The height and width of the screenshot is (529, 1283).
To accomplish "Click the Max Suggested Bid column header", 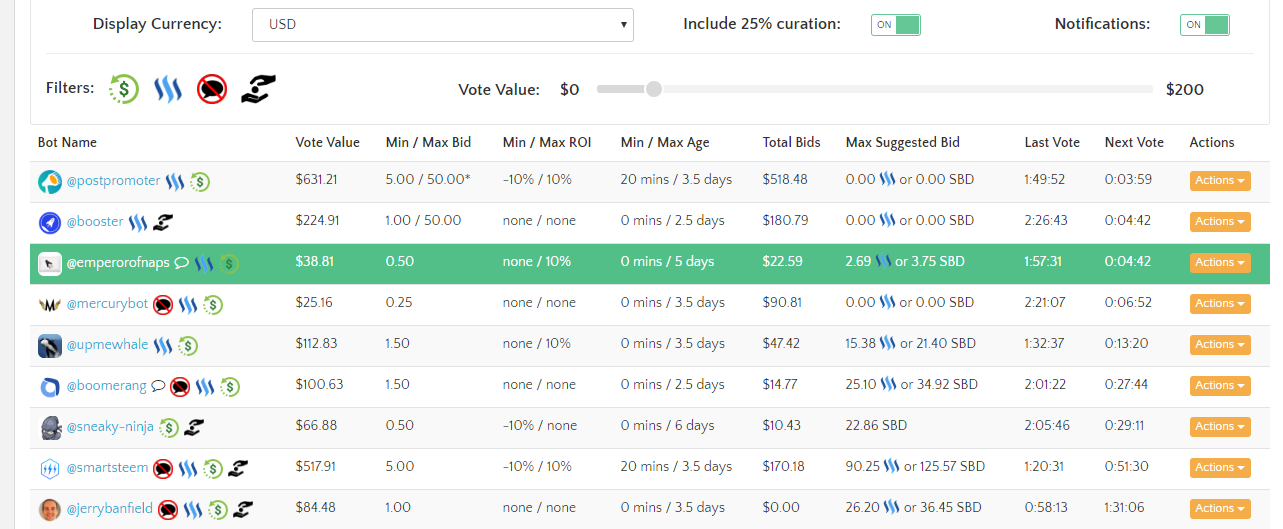I will coord(903,143).
